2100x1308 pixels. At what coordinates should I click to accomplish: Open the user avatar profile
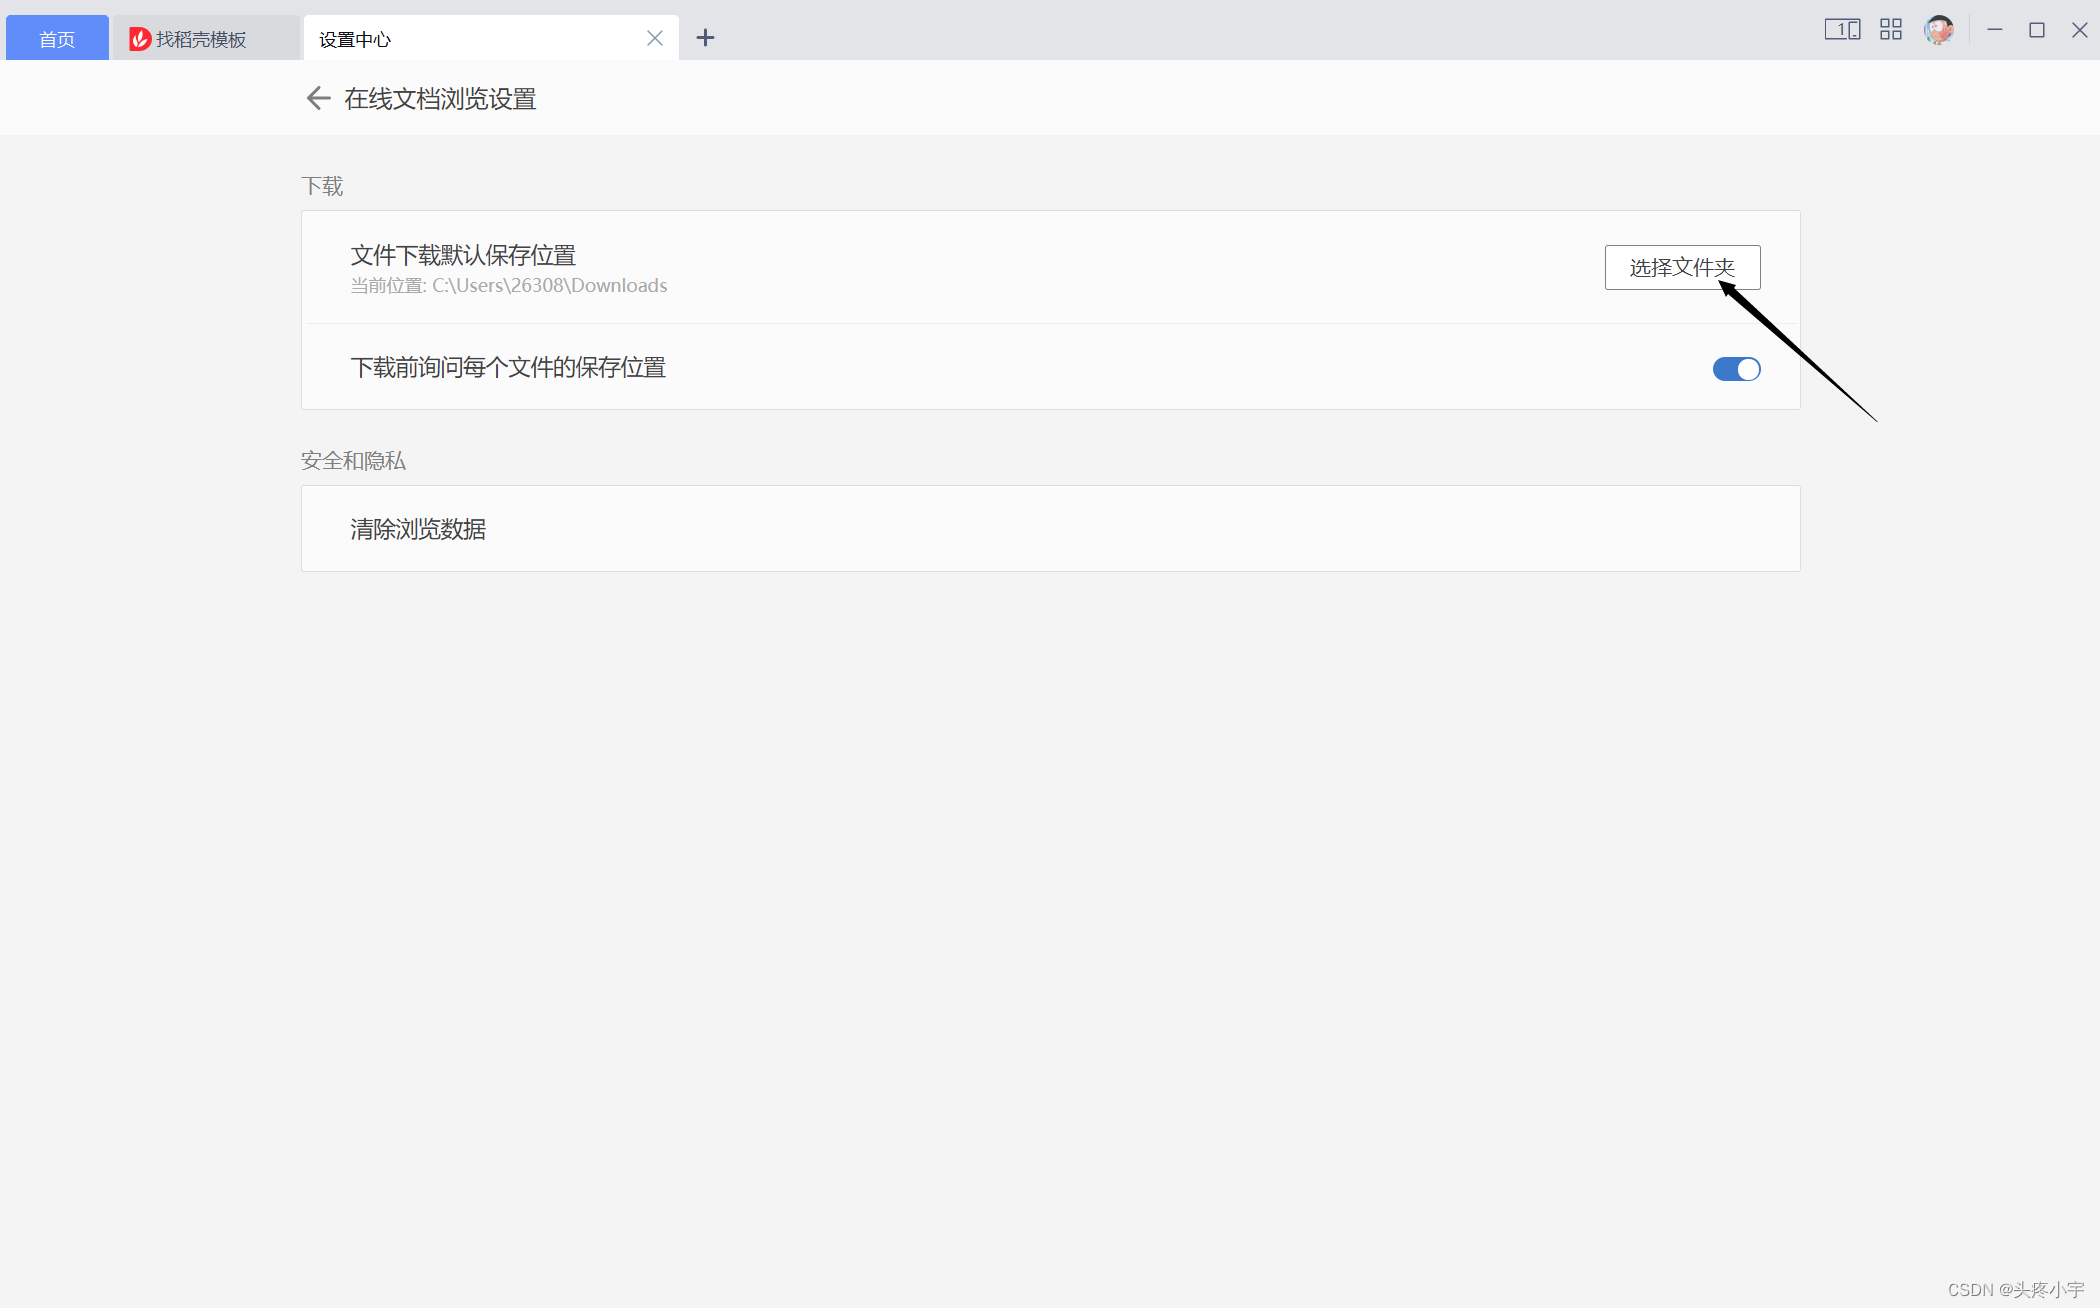1938,30
